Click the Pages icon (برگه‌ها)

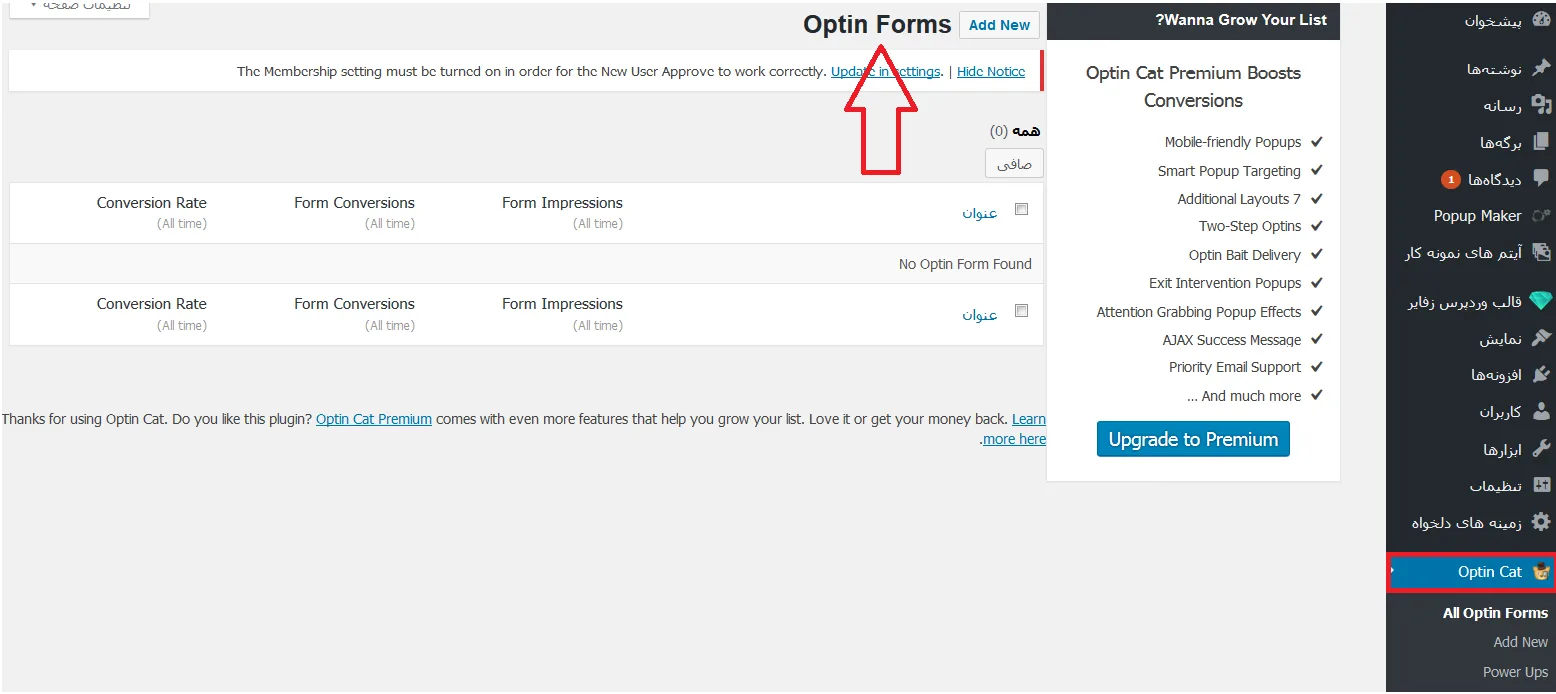coord(1541,142)
